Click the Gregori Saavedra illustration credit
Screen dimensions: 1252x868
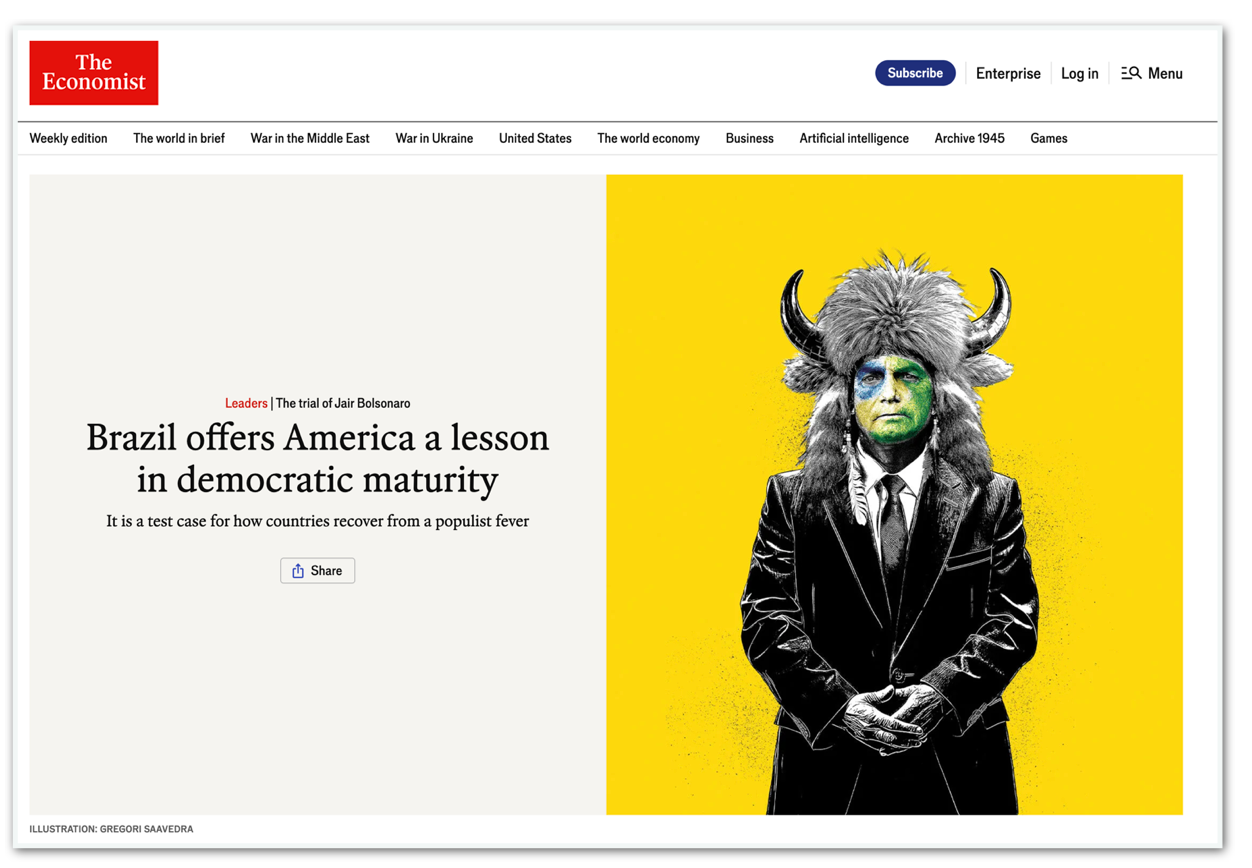pos(111,829)
